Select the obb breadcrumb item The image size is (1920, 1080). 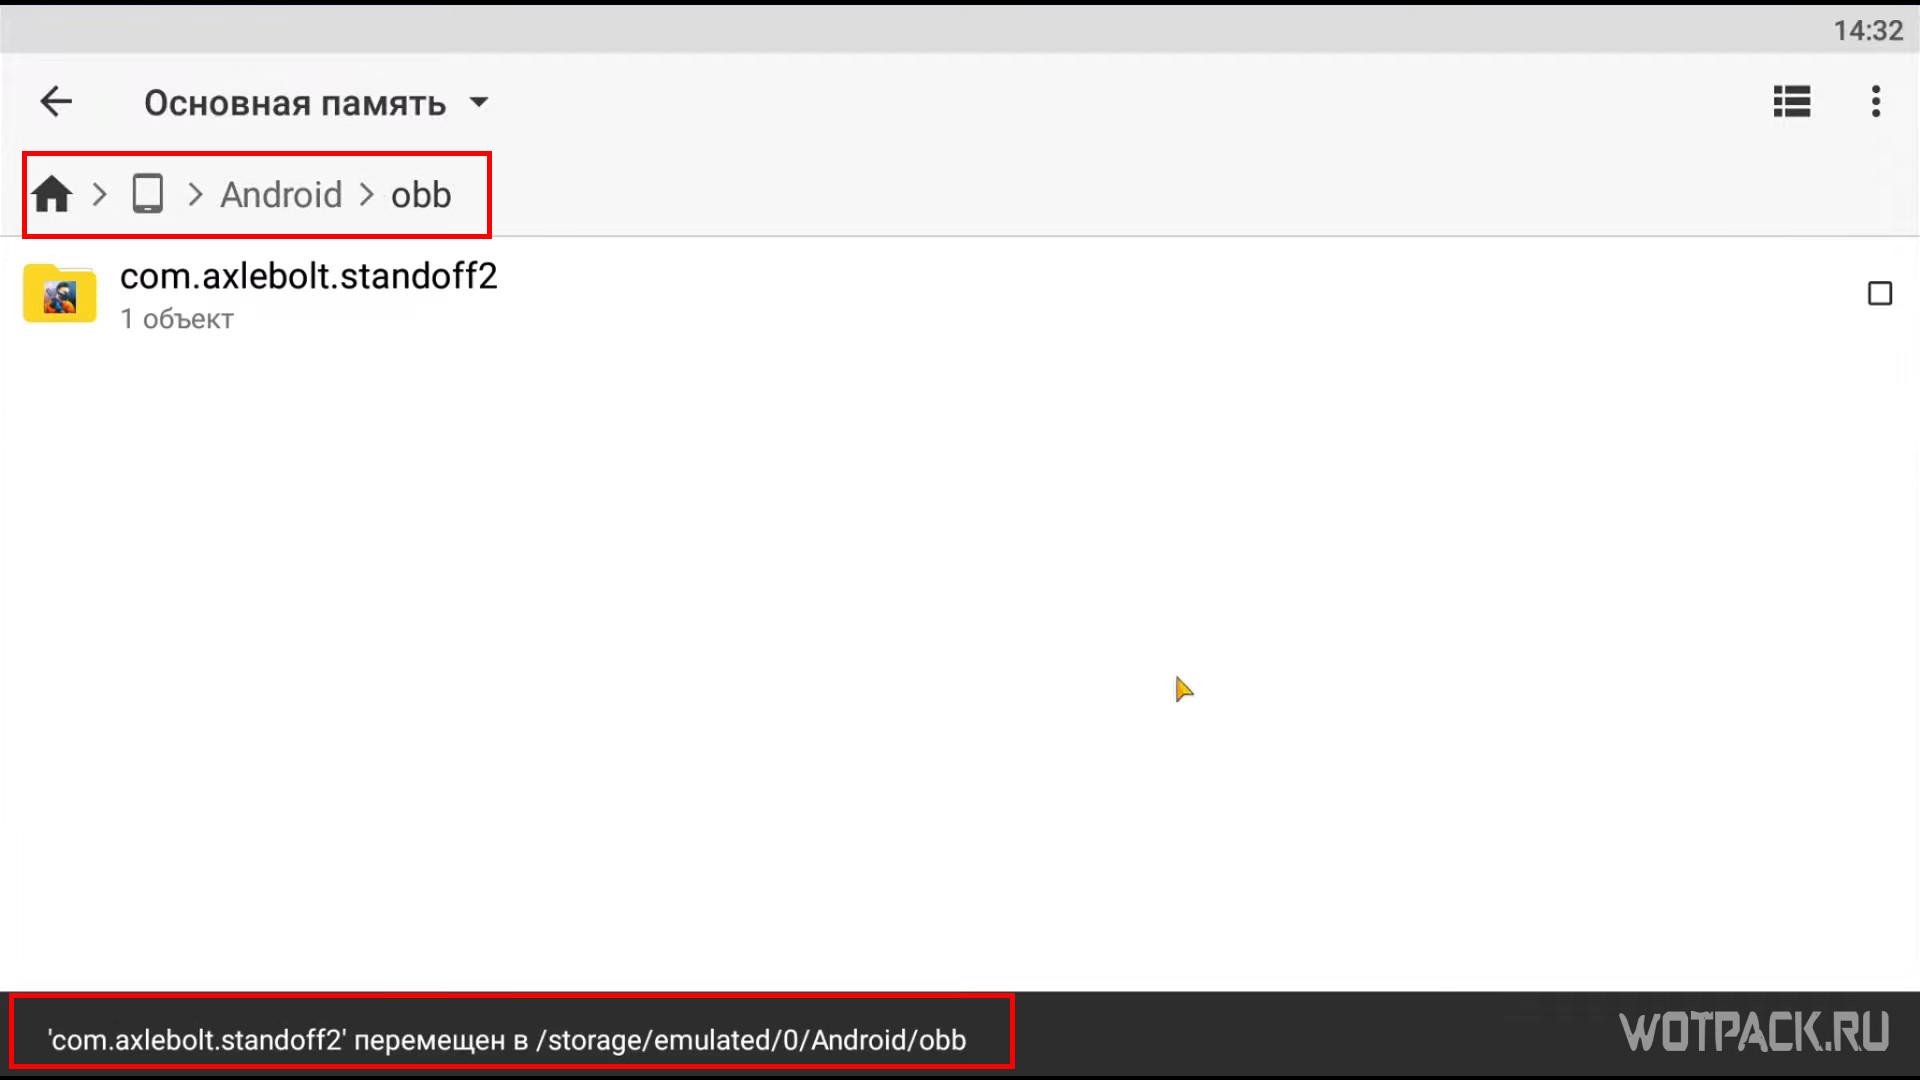(420, 194)
